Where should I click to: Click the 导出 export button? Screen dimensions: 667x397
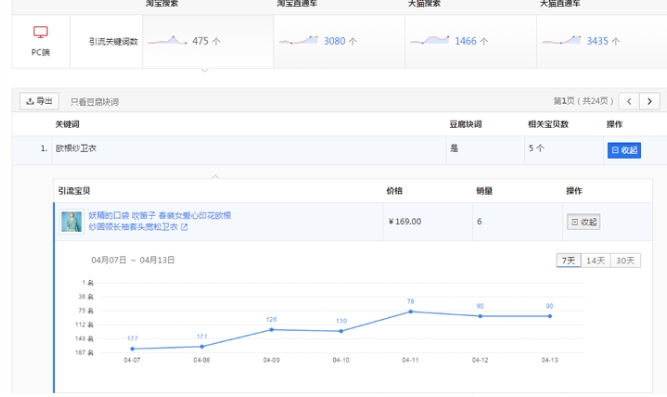[x=39, y=101]
